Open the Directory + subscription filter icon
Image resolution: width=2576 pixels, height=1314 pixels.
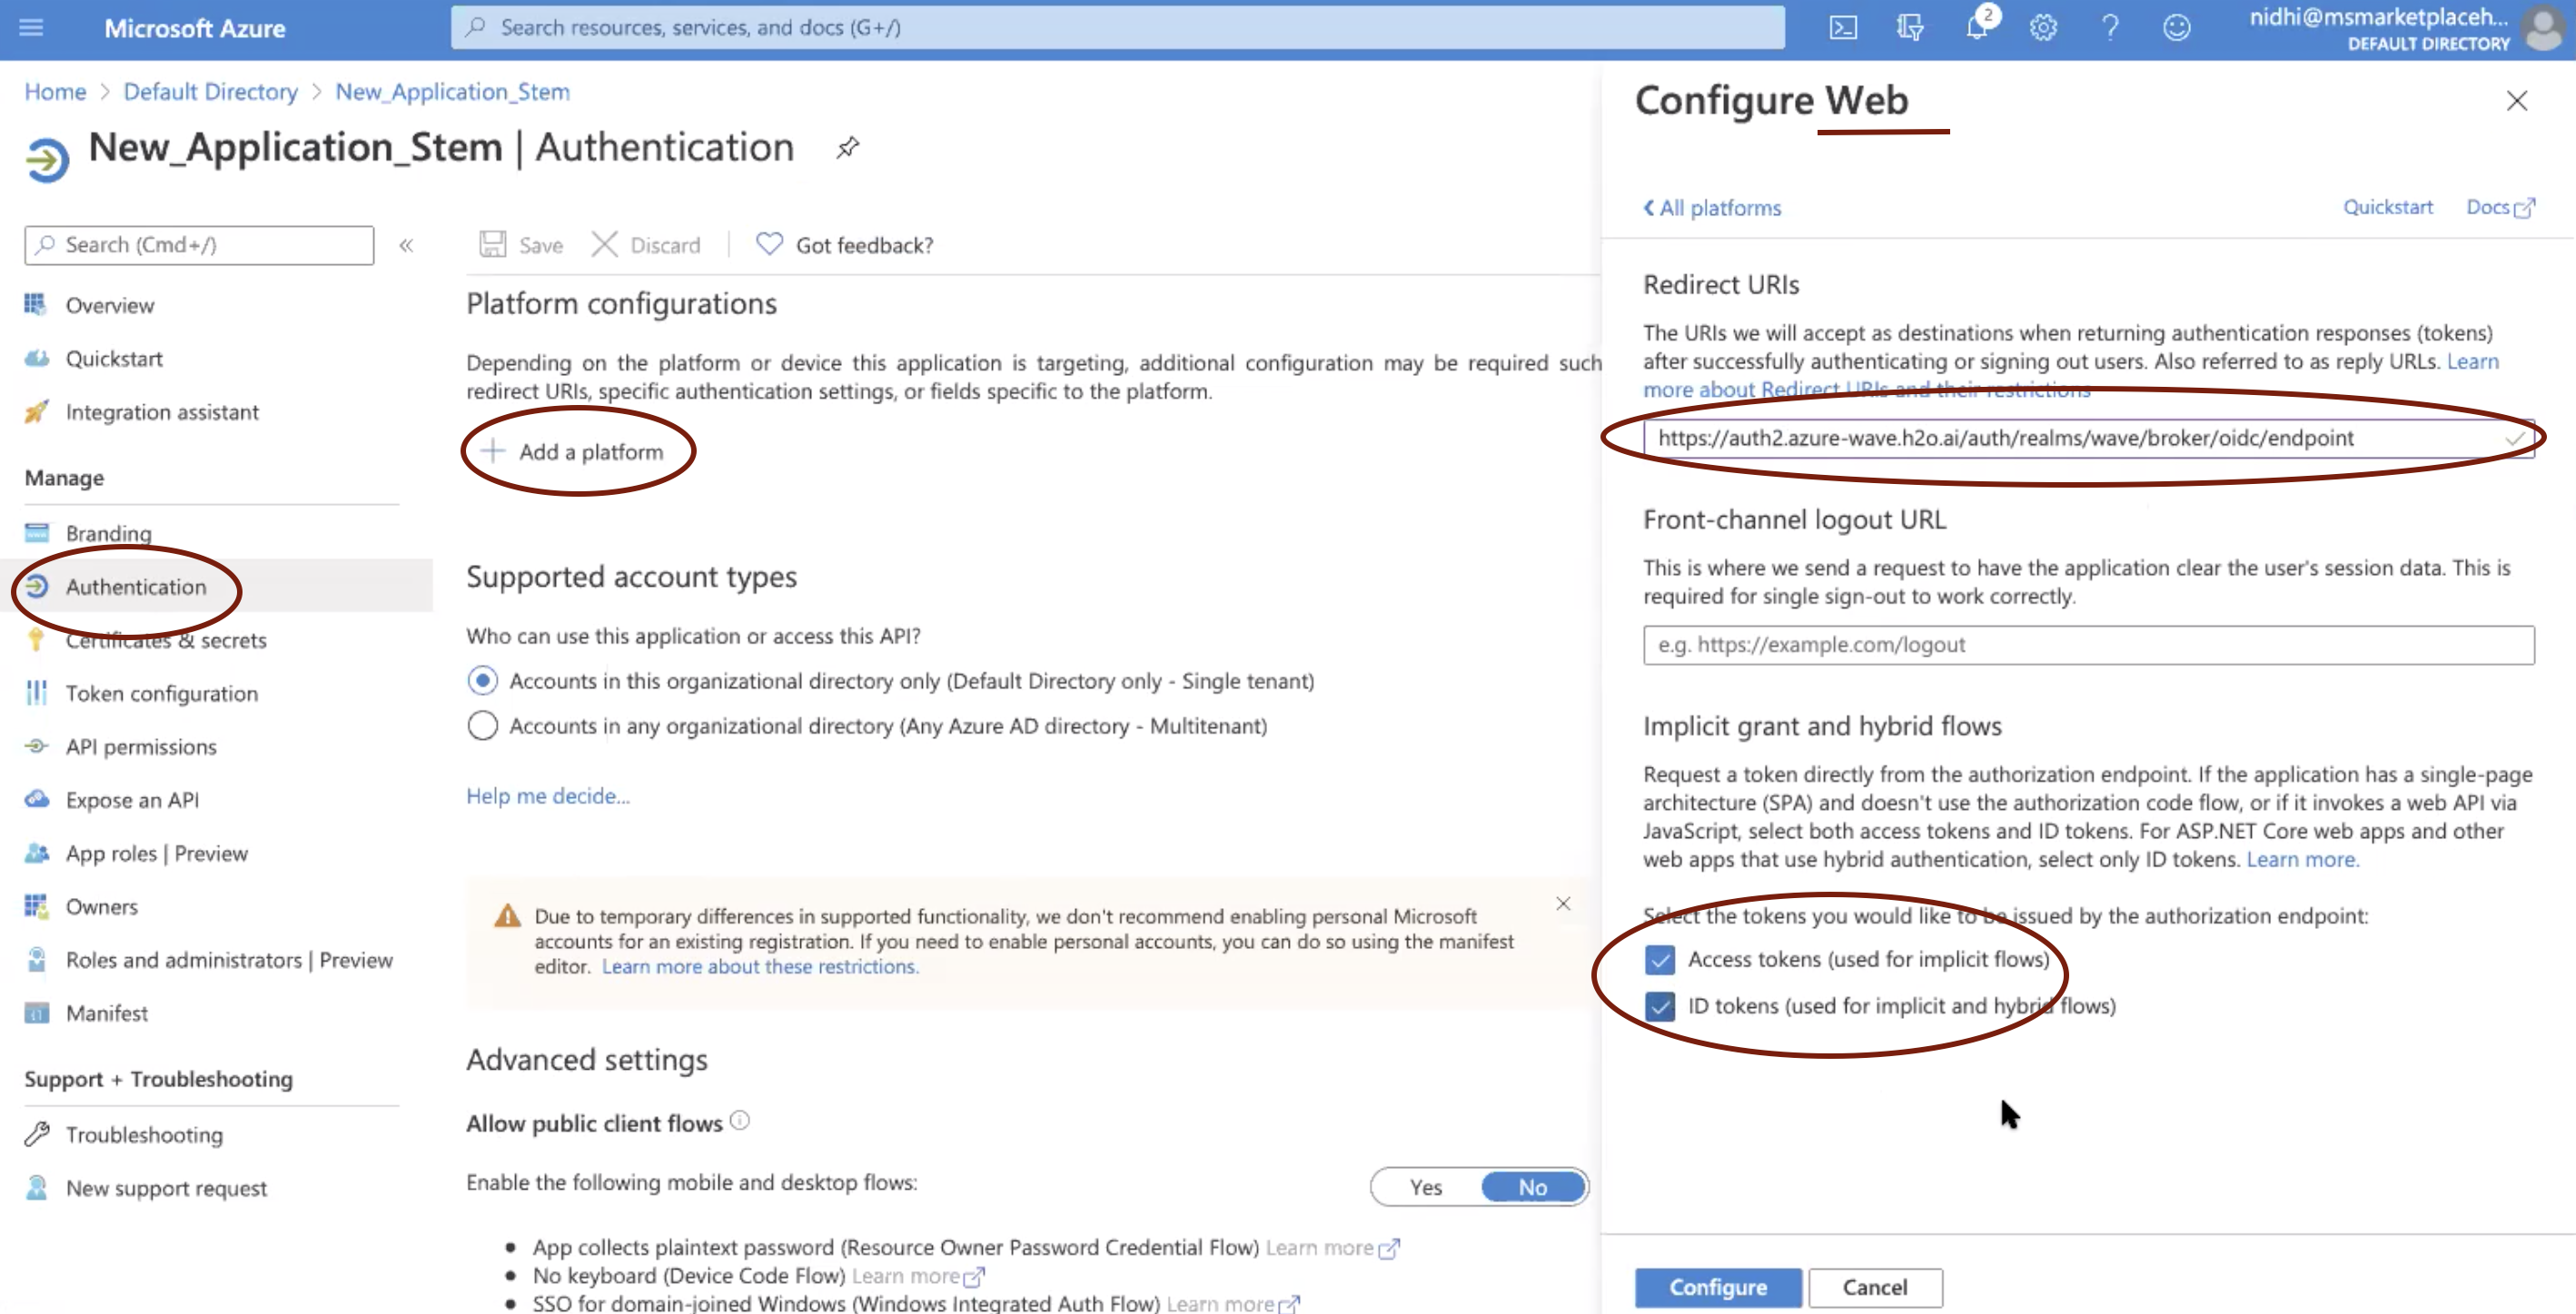click(x=1909, y=27)
